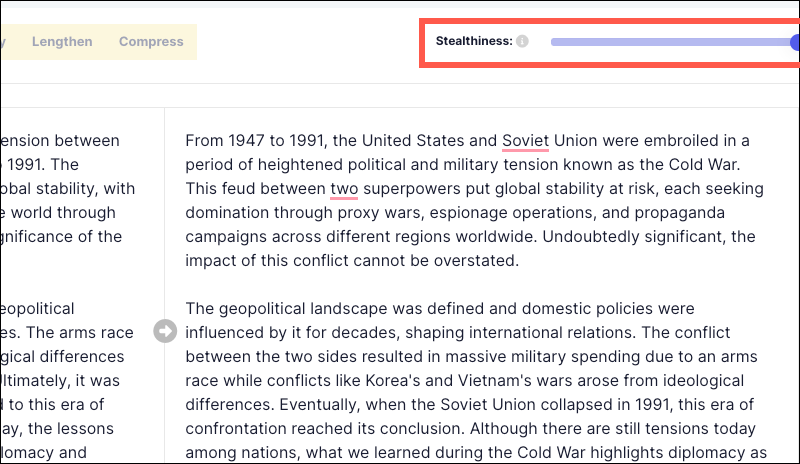Click the Stealthiness info icon
The image size is (800, 464).
pyautogui.click(x=522, y=42)
